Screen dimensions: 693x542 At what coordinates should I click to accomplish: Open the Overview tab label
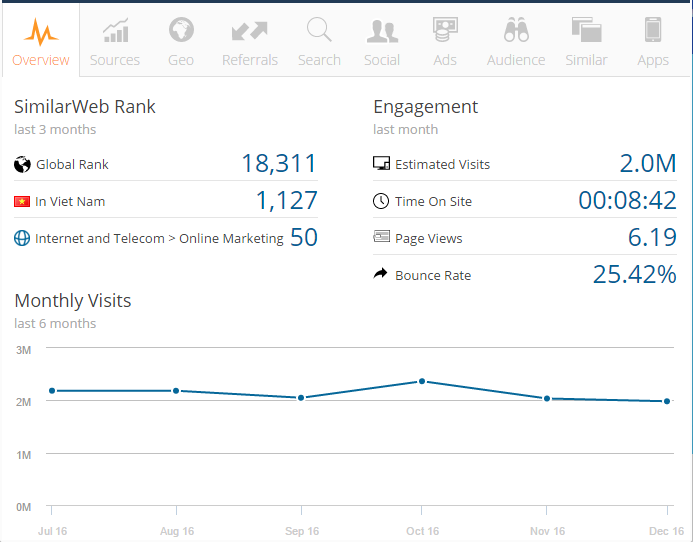tap(41, 60)
